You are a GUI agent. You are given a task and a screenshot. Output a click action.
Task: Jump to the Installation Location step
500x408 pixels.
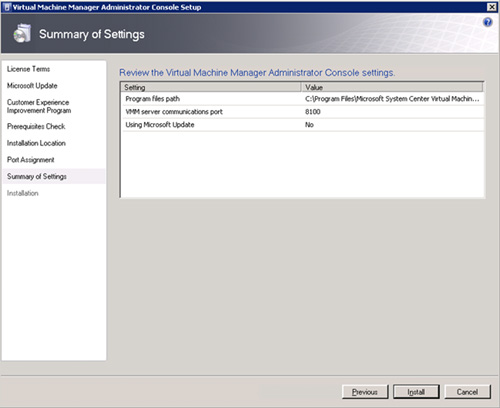click(36, 143)
